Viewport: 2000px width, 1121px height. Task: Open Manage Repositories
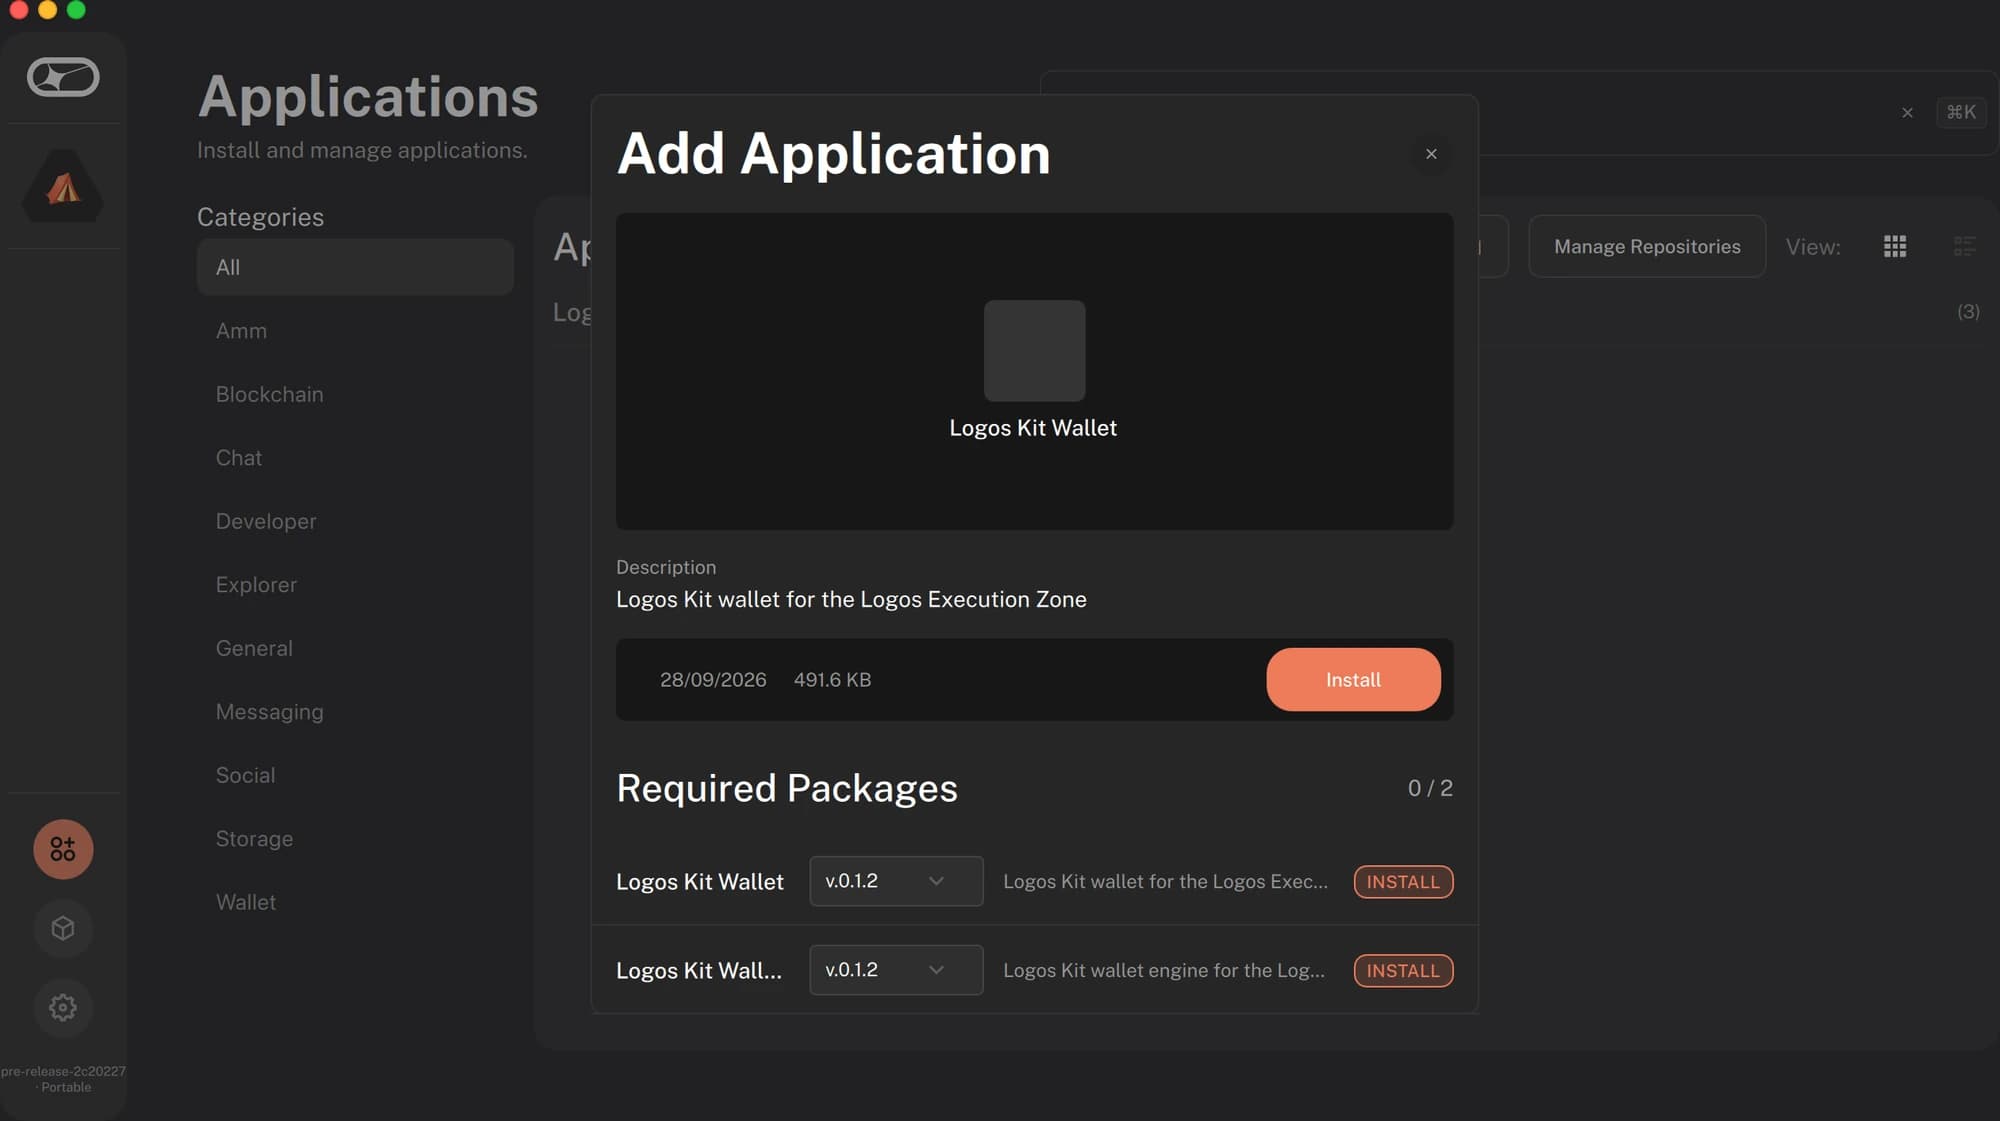click(1647, 246)
